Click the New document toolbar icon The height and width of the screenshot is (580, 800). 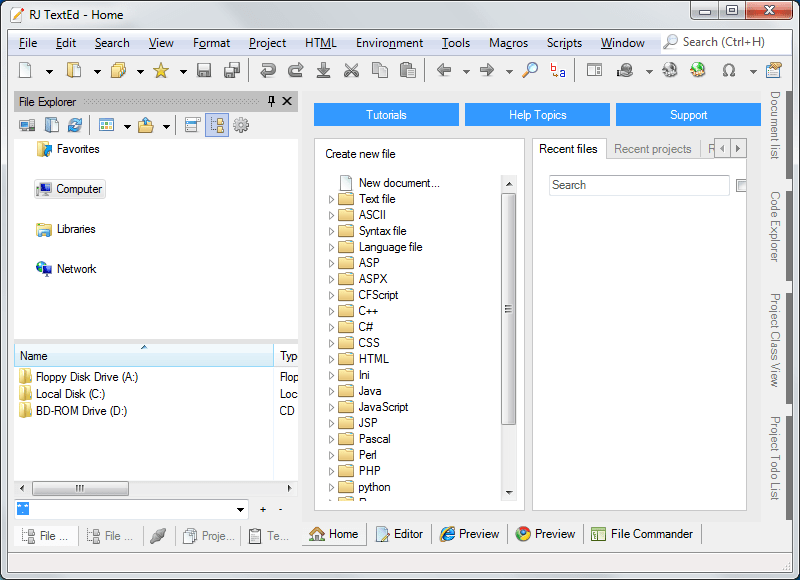coord(26,70)
